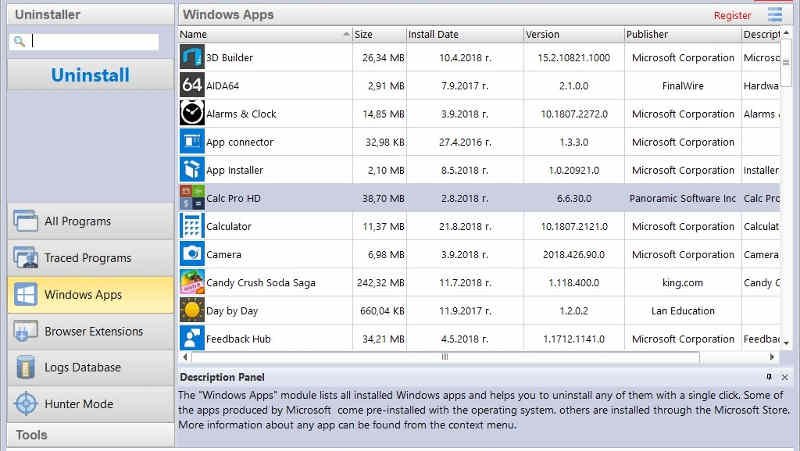Click horizontal scrollbar right arrow

click(771, 357)
